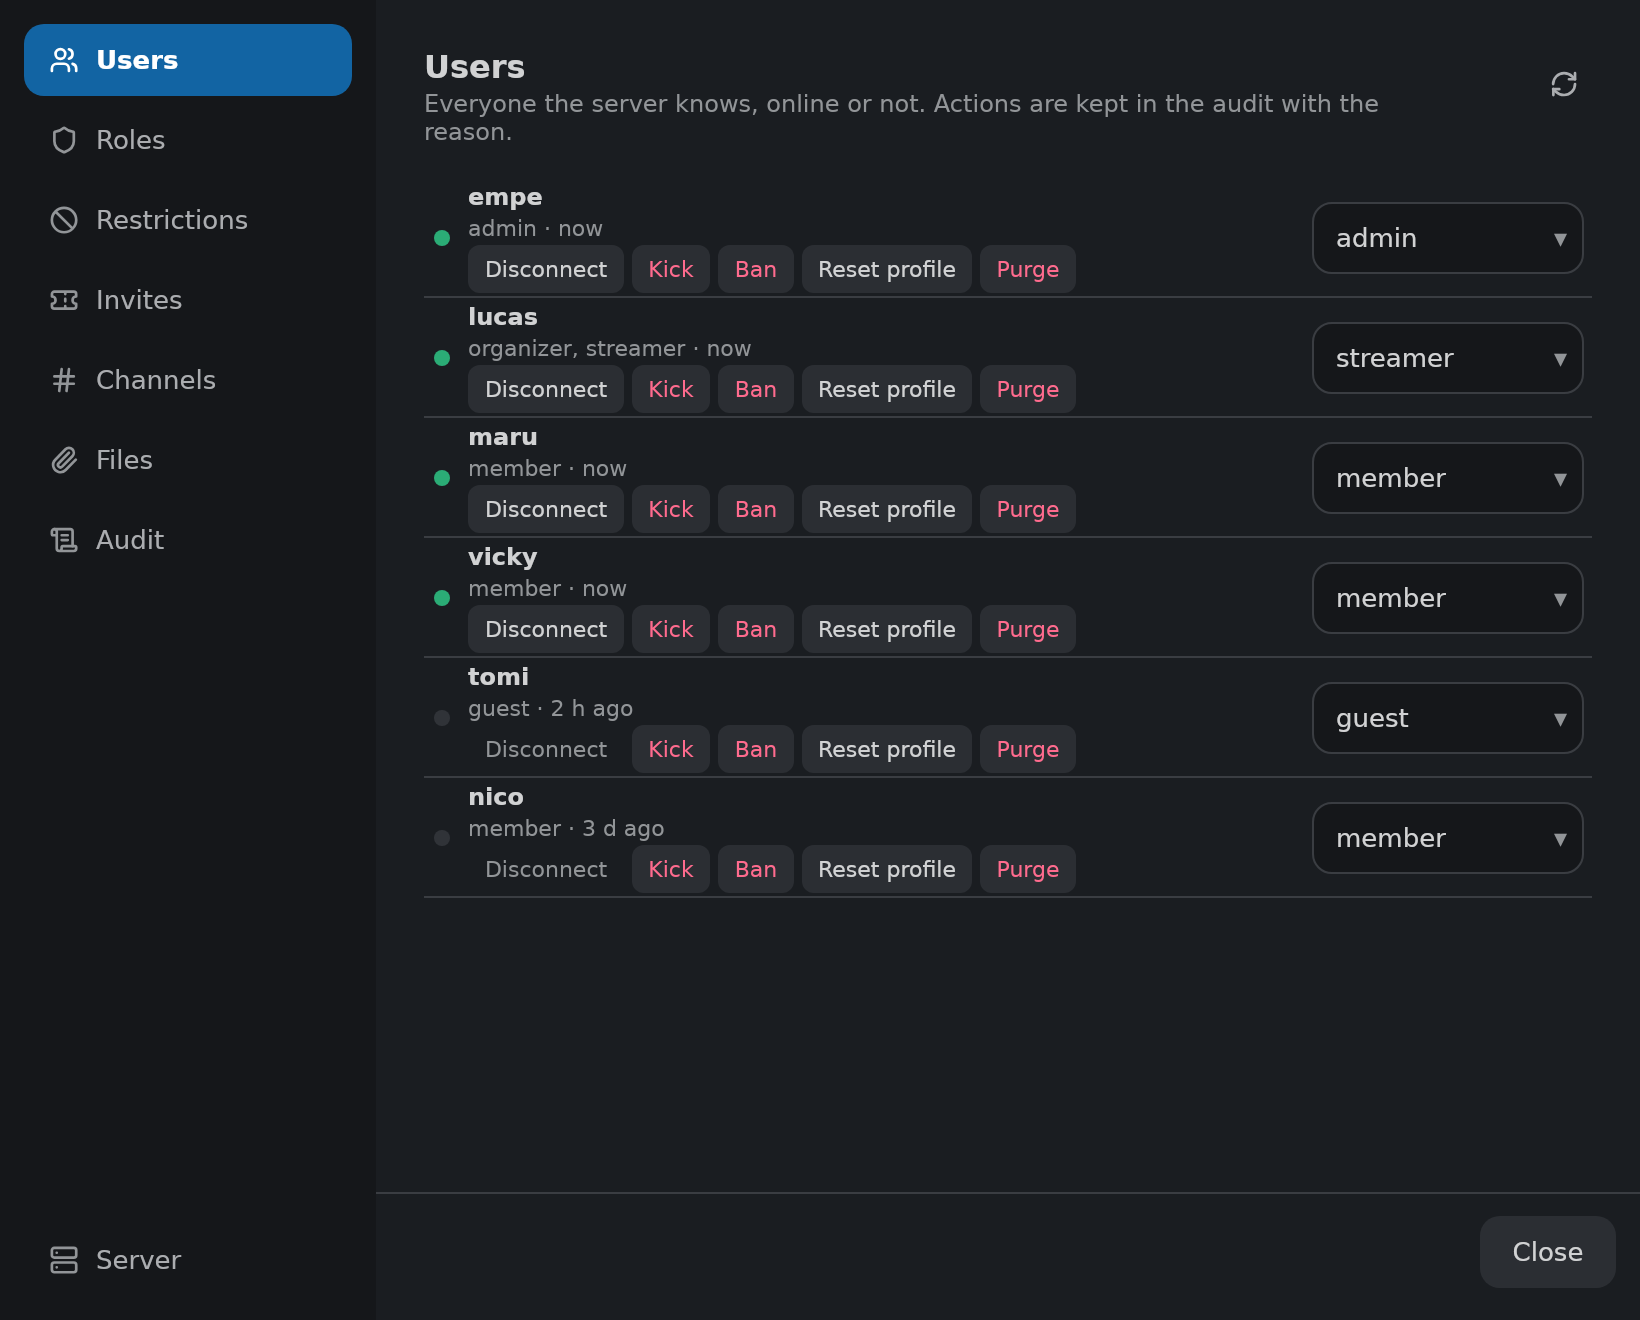Purge user lucas

[1027, 389]
